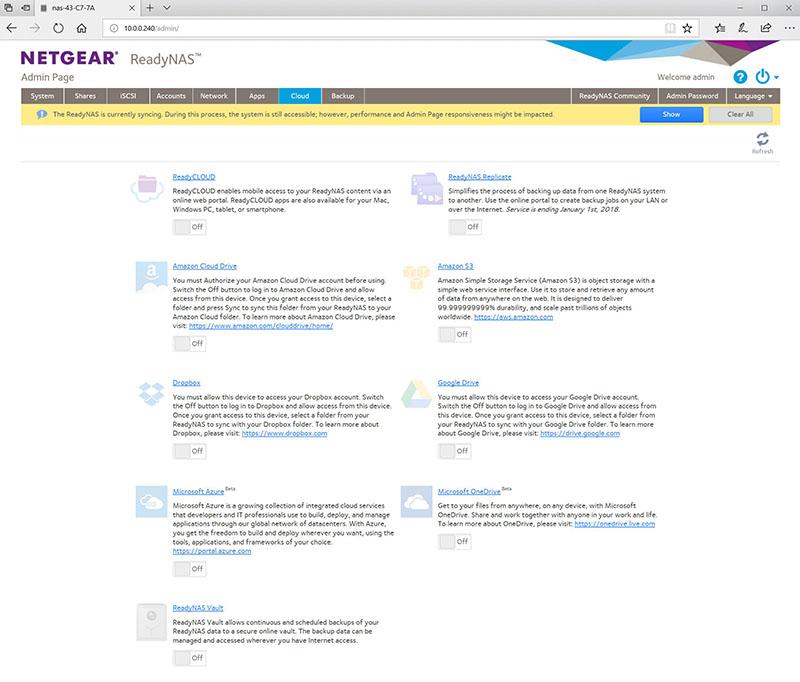Toggle ReadyCLOUD on
This screenshot has height=682, width=800.
click(189, 227)
